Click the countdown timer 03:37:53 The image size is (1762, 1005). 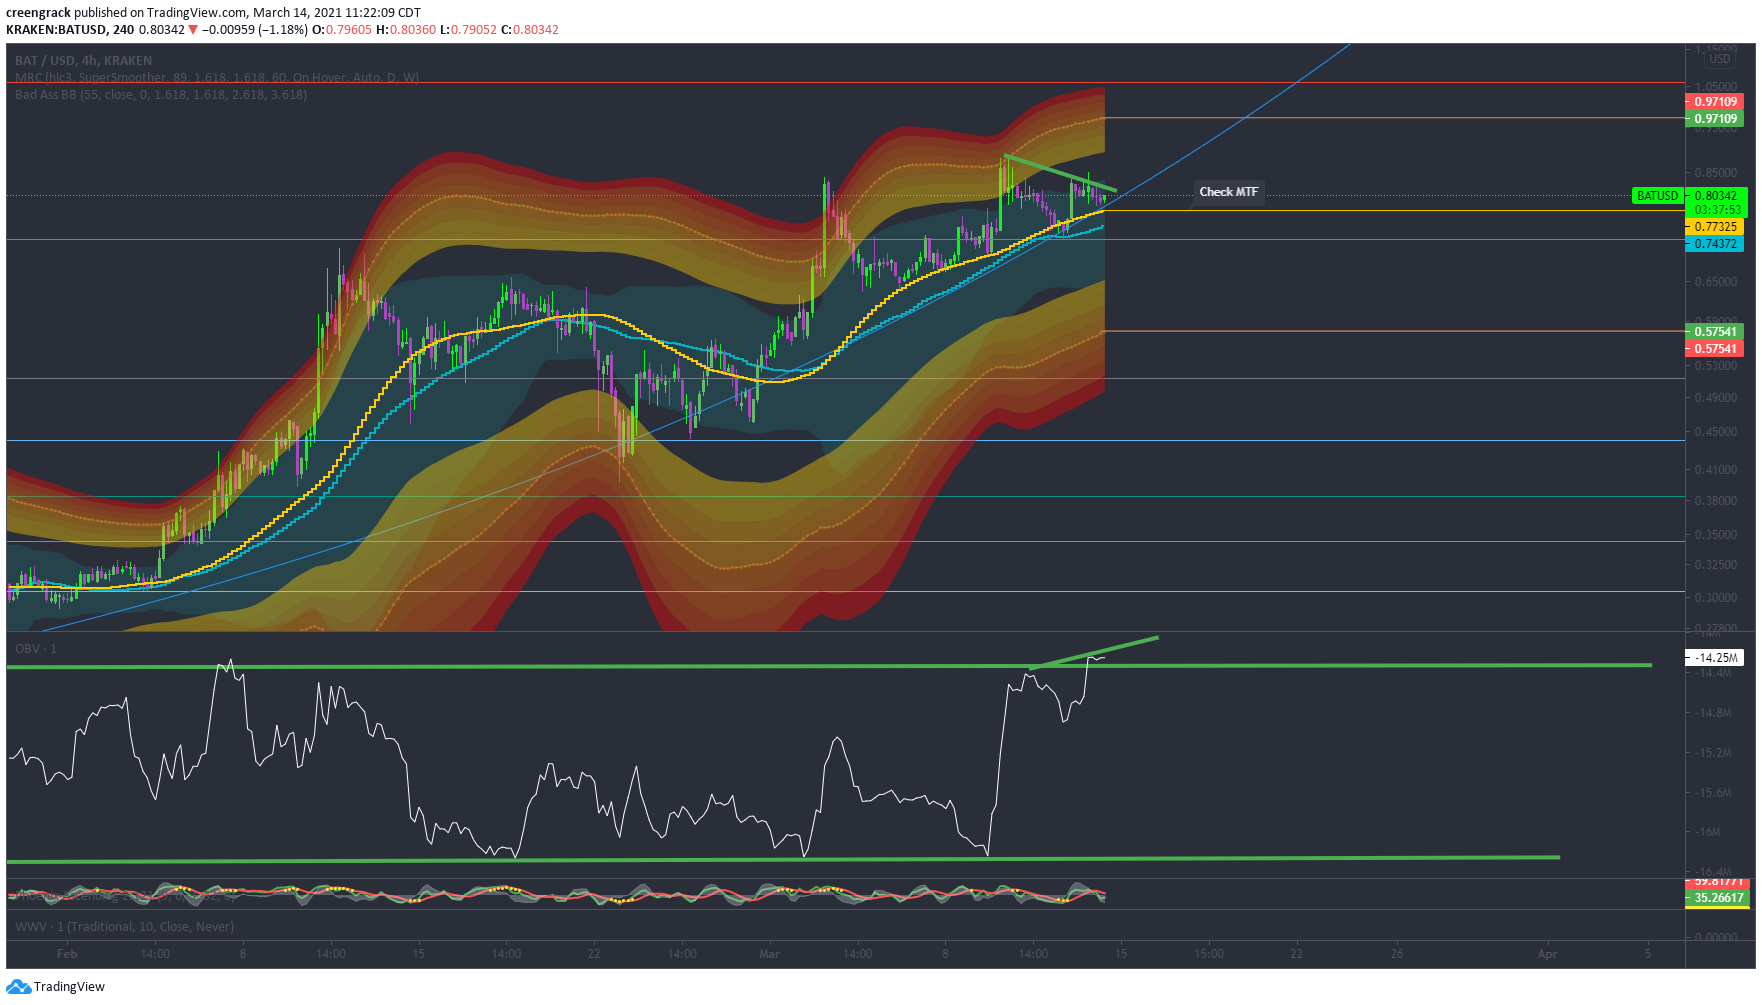(x=1717, y=210)
